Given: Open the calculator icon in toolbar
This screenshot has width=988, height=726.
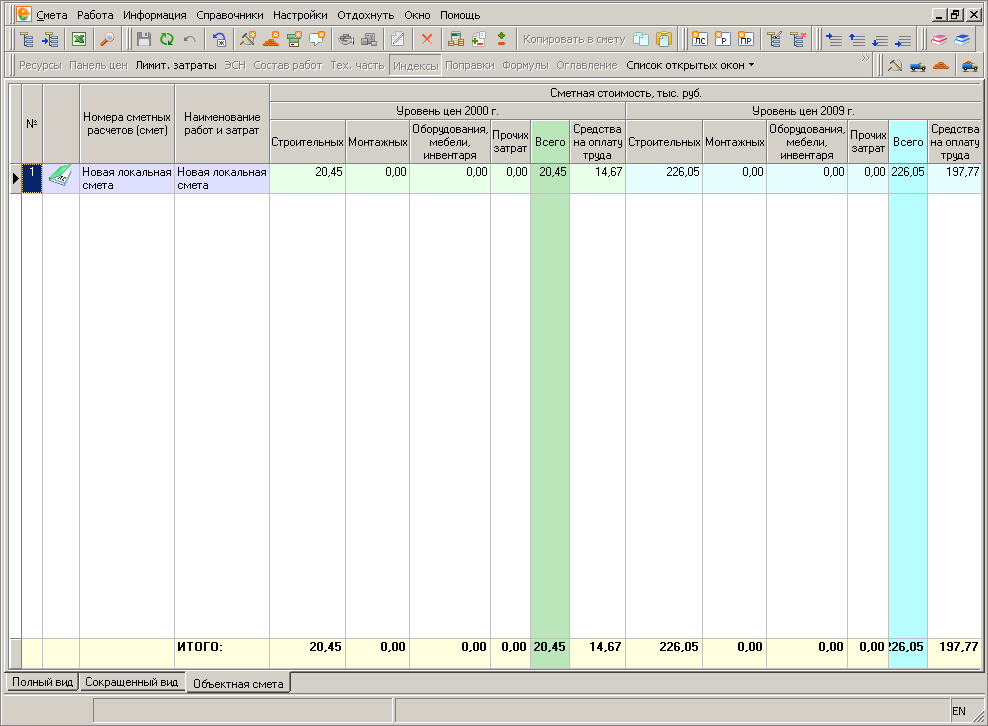Looking at the screenshot, I should click(456, 39).
